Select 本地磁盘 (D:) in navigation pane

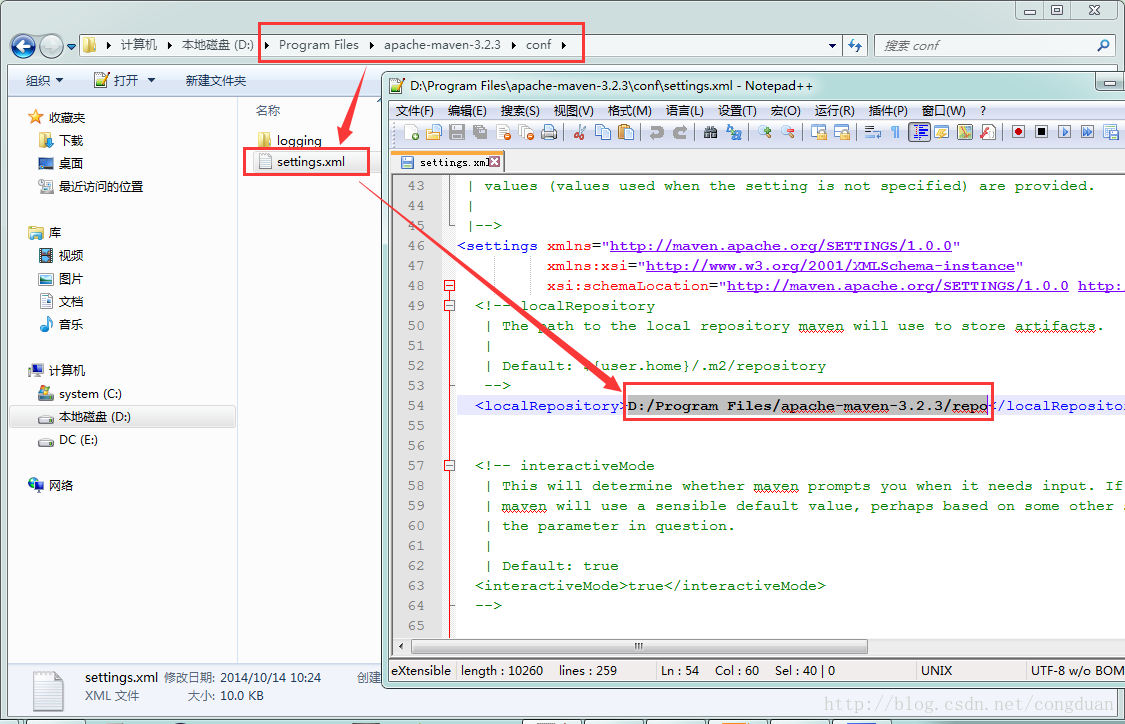[123, 417]
